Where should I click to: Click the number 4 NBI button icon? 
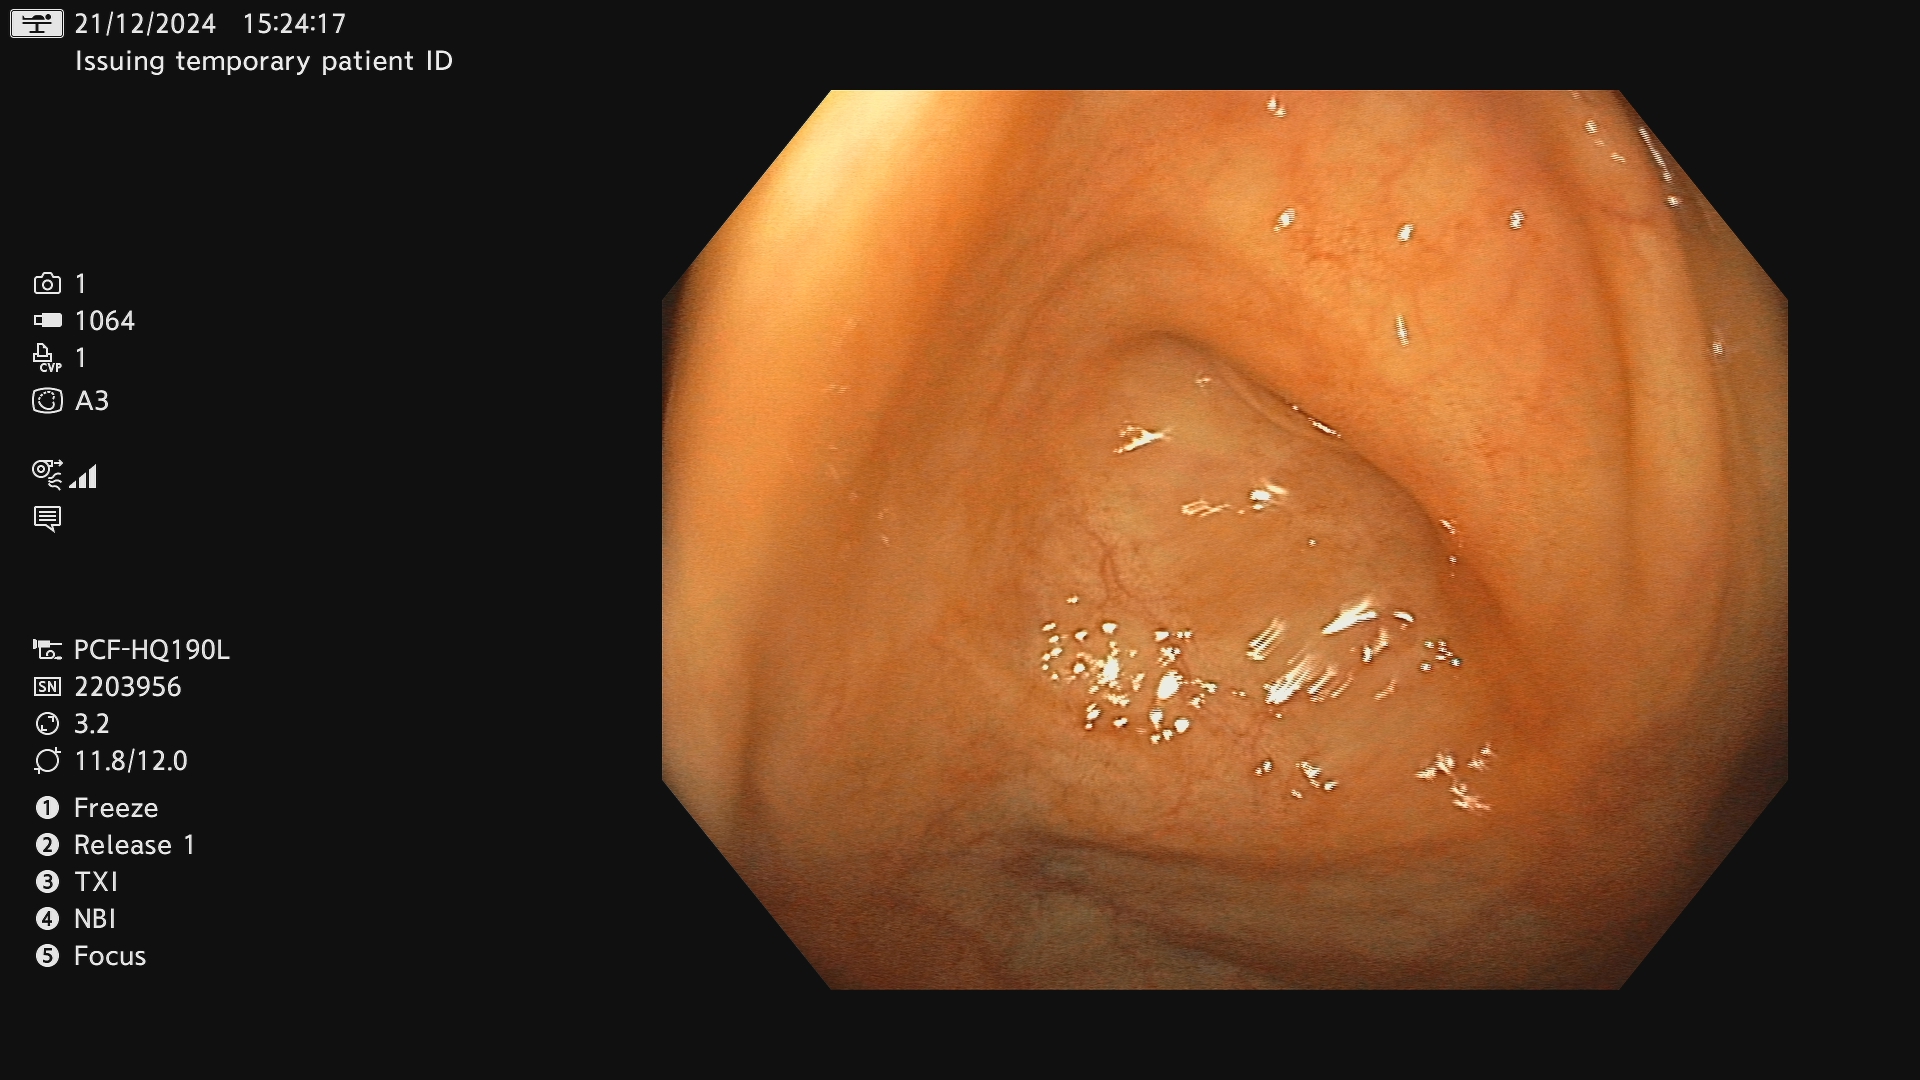click(47, 919)
